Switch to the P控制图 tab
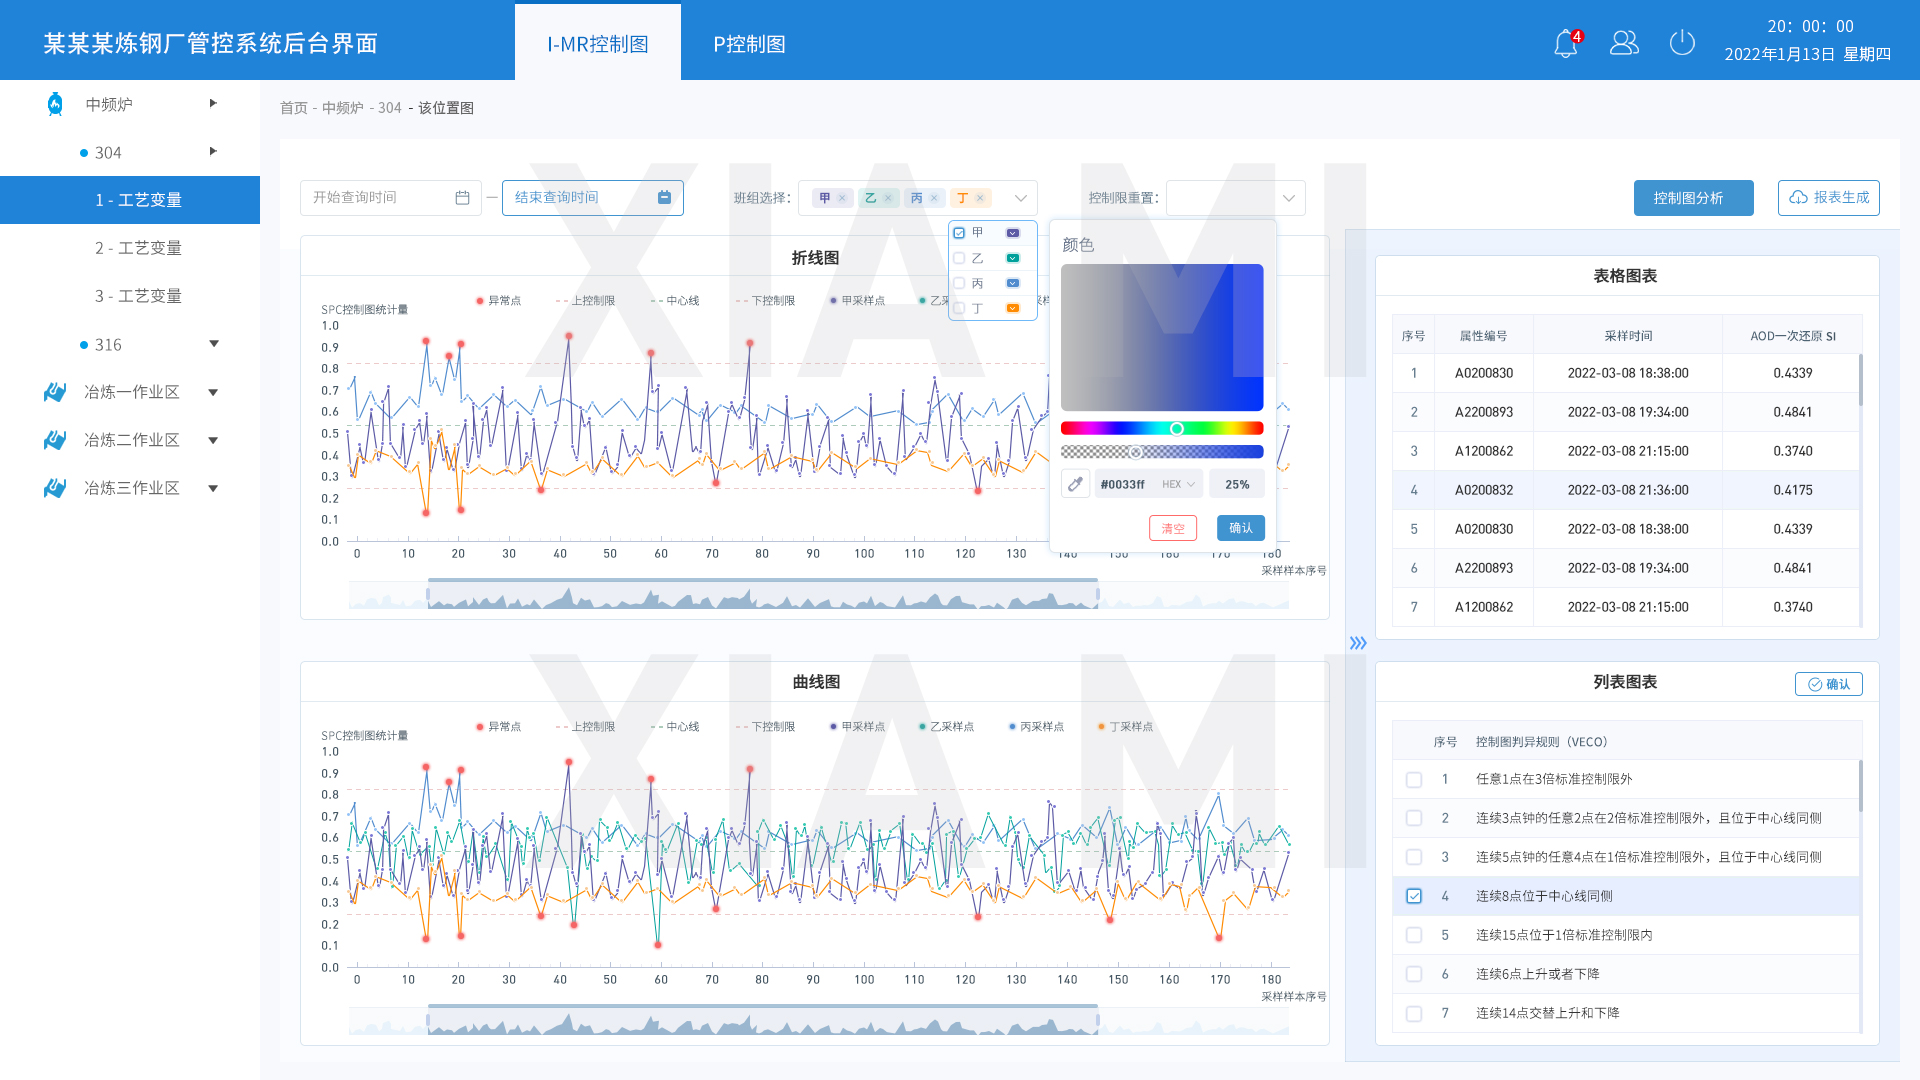The image size is (1920, 1080). (749, 43)
